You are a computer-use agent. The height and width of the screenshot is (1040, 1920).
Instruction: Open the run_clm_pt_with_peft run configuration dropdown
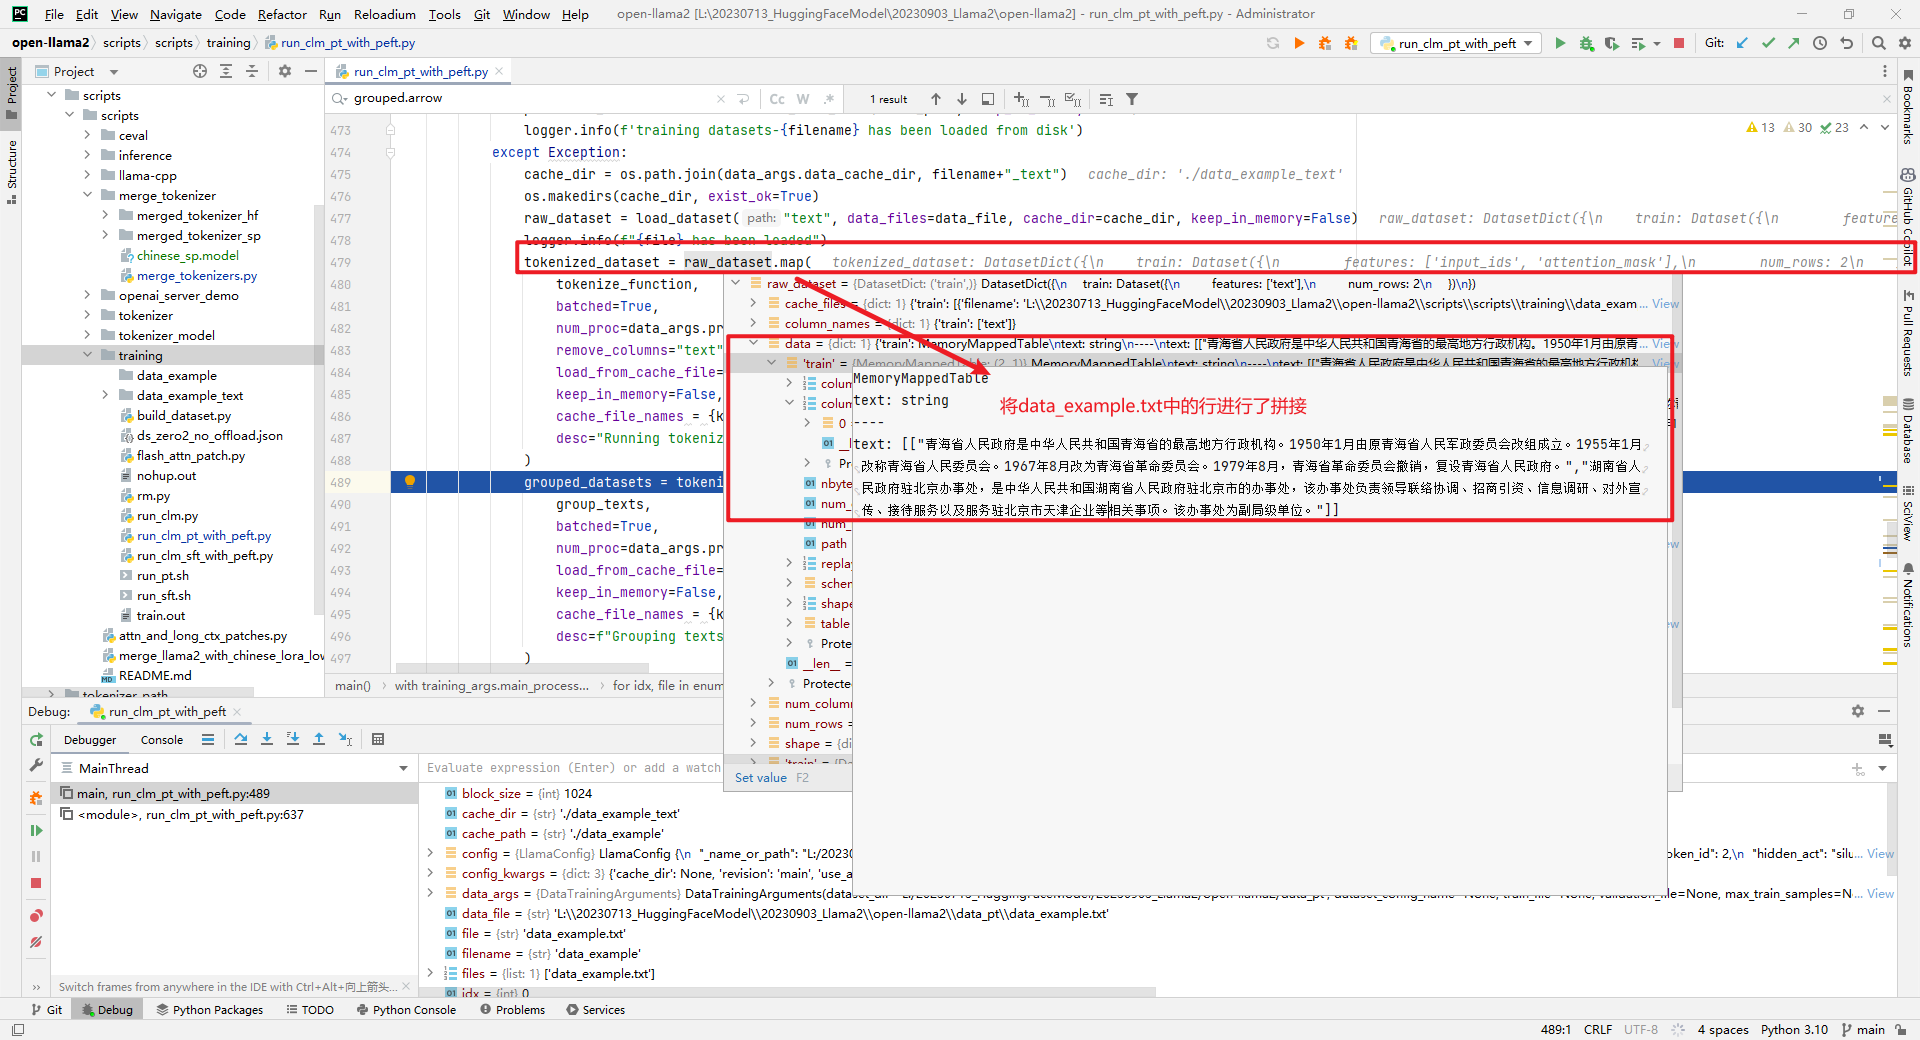(x=1457, y=43)
